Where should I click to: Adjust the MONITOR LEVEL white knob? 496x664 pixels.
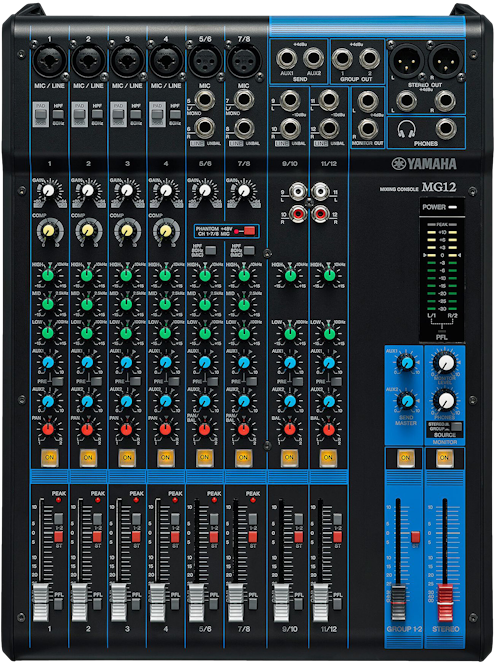point(446,362)
